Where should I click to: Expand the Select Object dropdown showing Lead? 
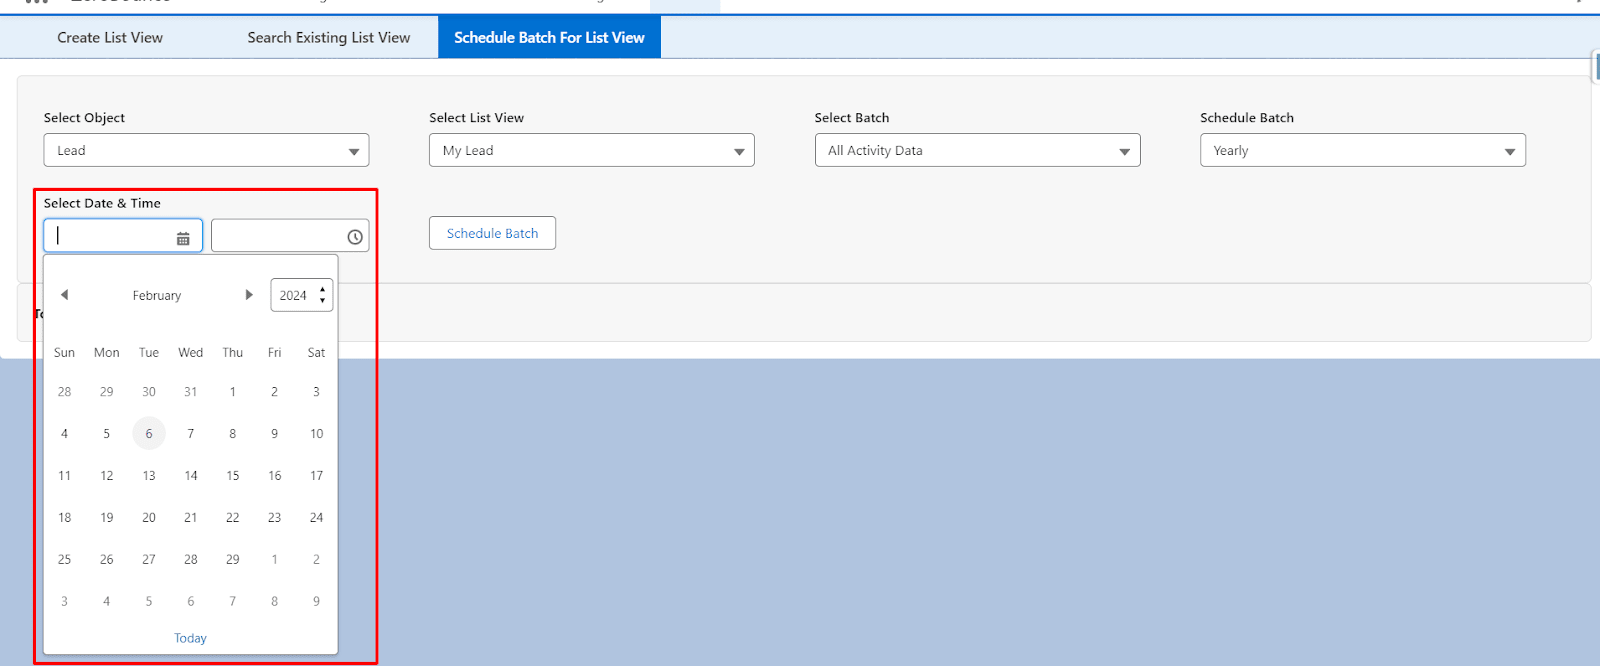coord(206,151)
